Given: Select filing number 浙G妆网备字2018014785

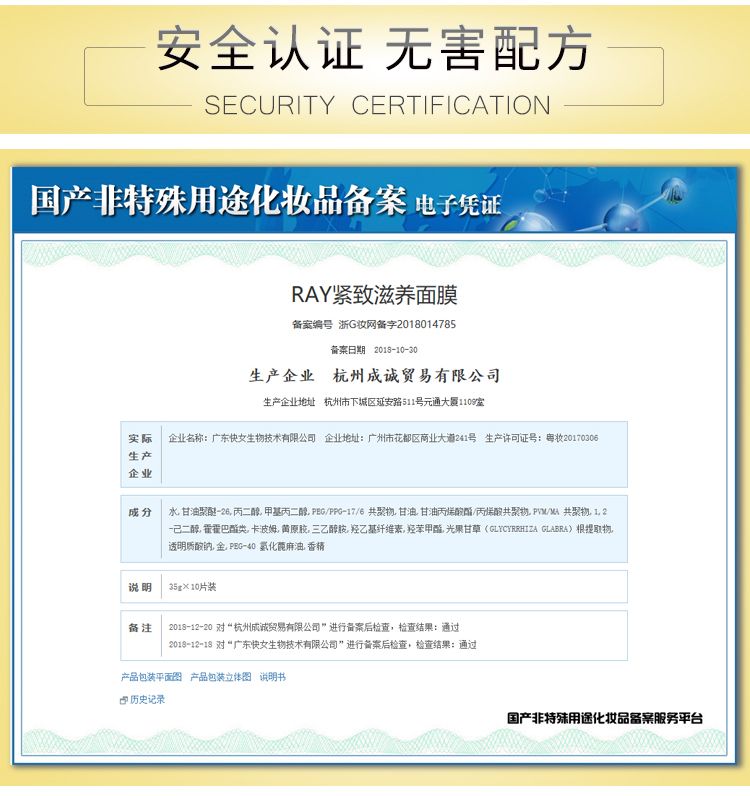Looking at the screenshot, I should [397, 324].
